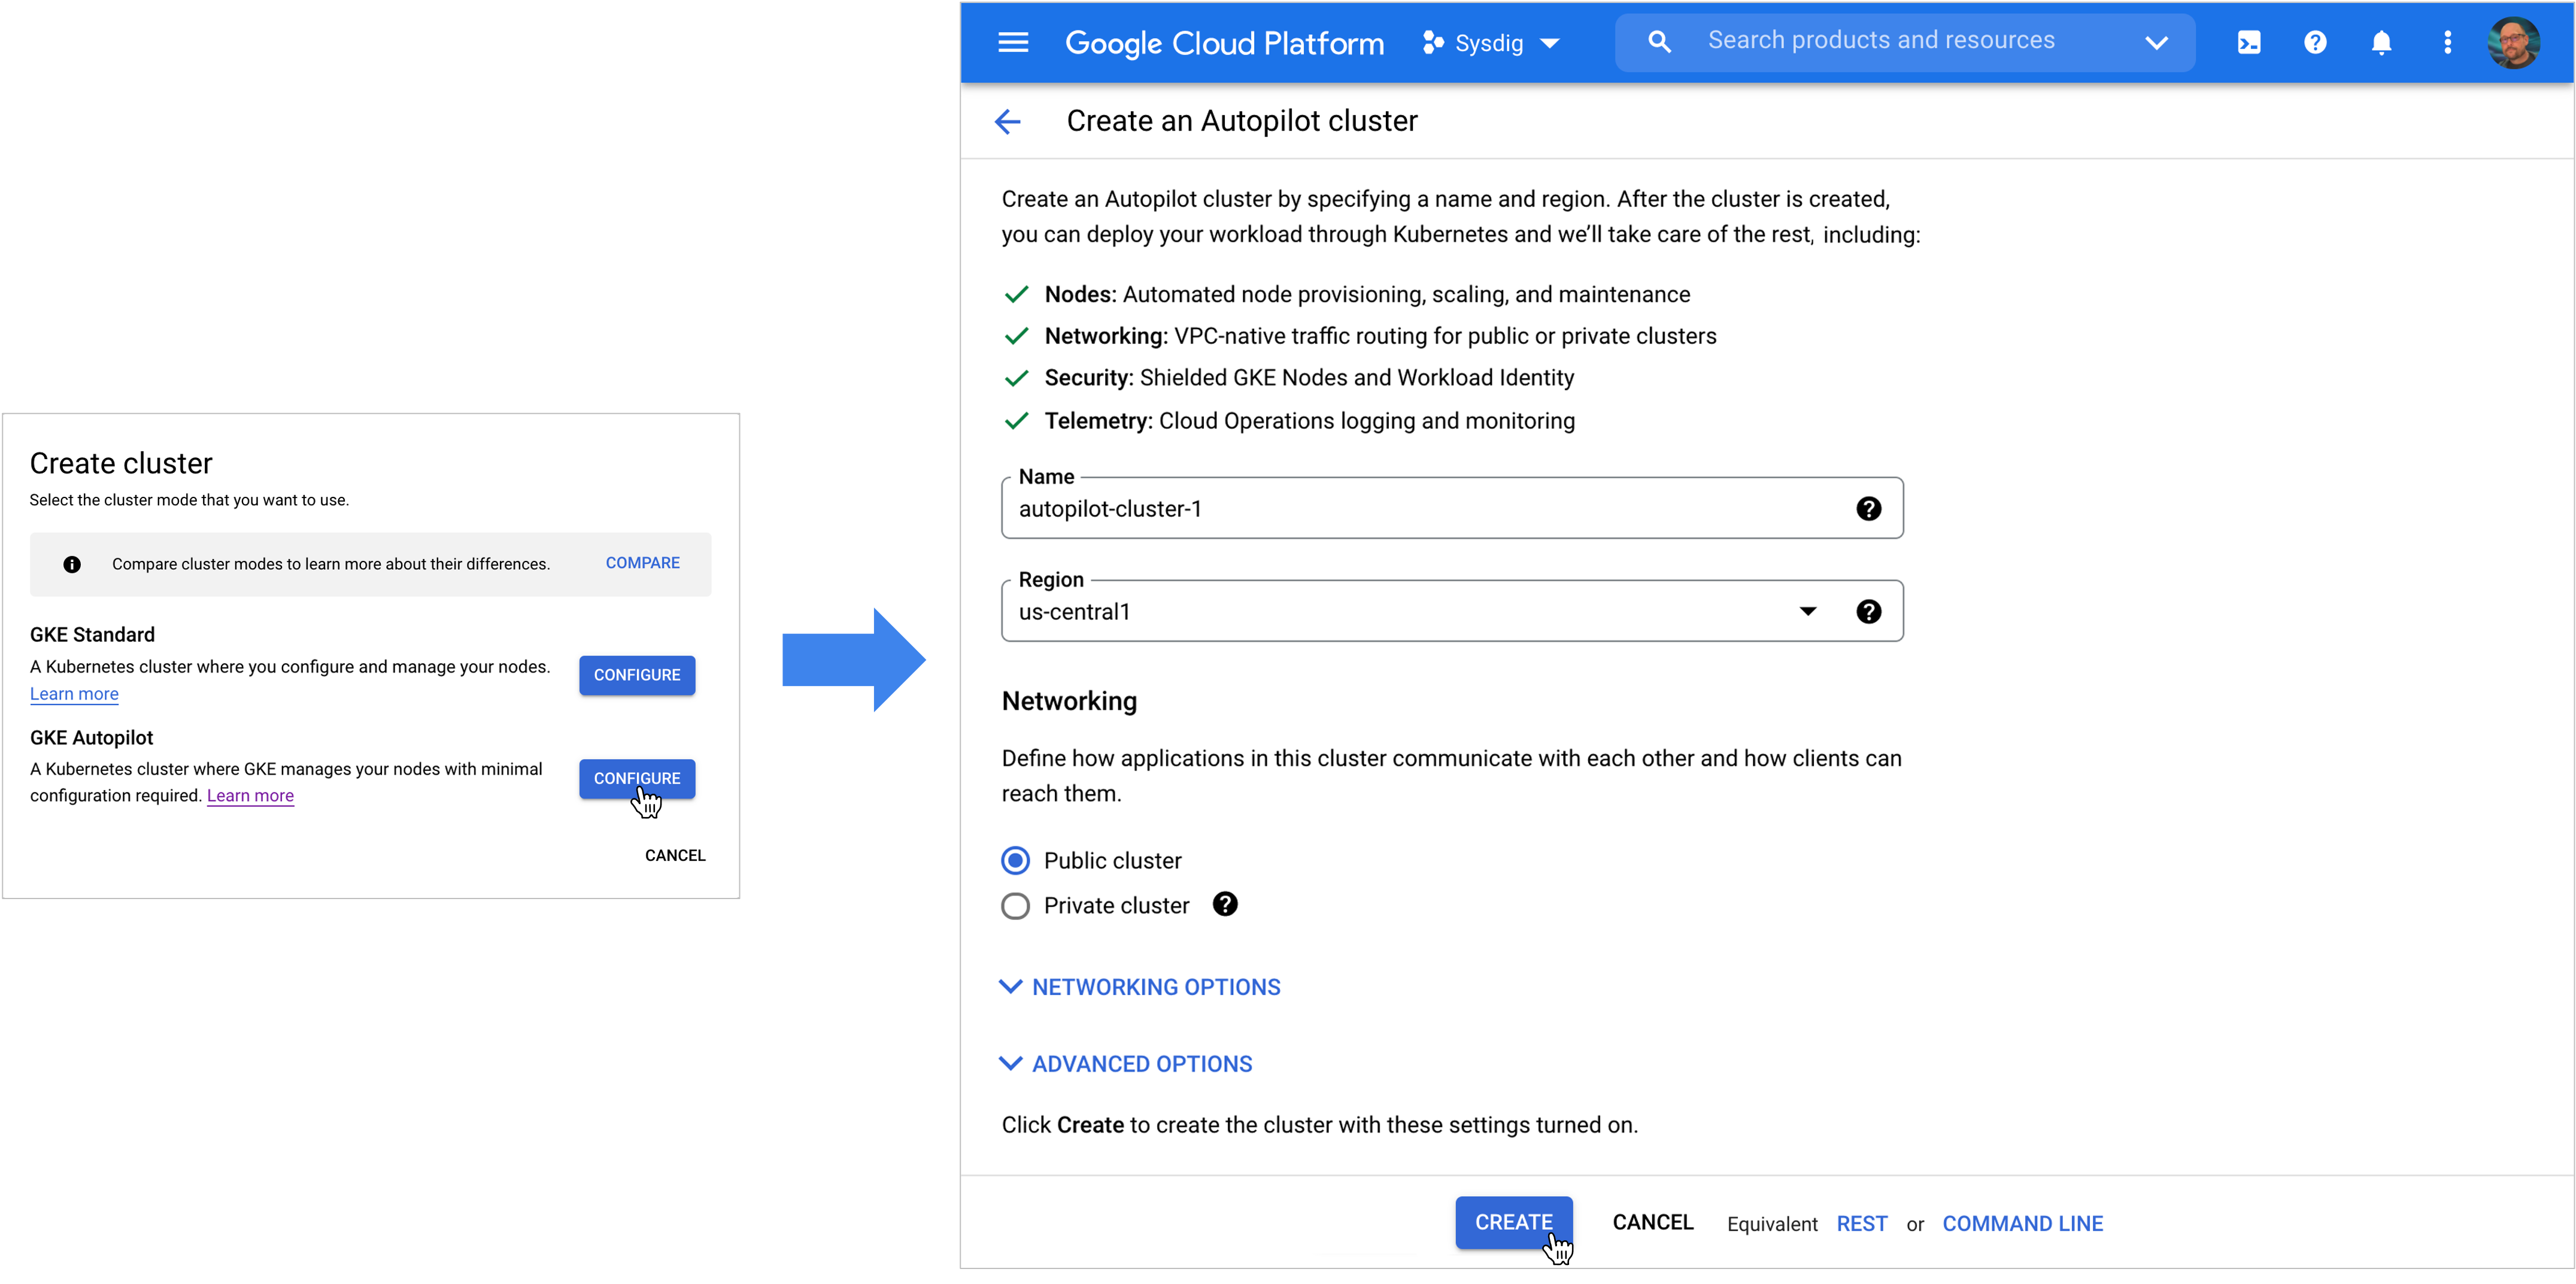The width and height of the screenshot is (2576, 1284).
Task: Click CANCEL next to Create button
Action: (x=1653, y=1222)
